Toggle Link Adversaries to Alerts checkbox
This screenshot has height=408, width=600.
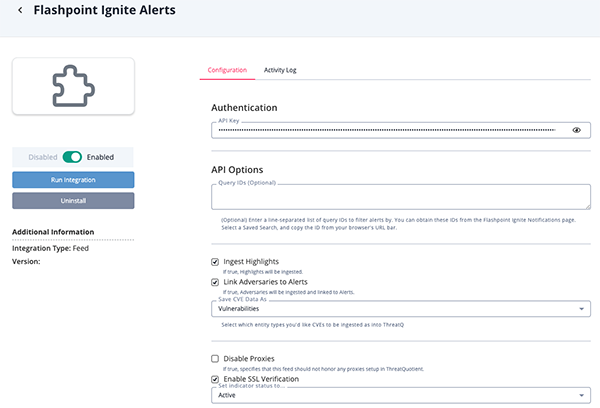215,282
